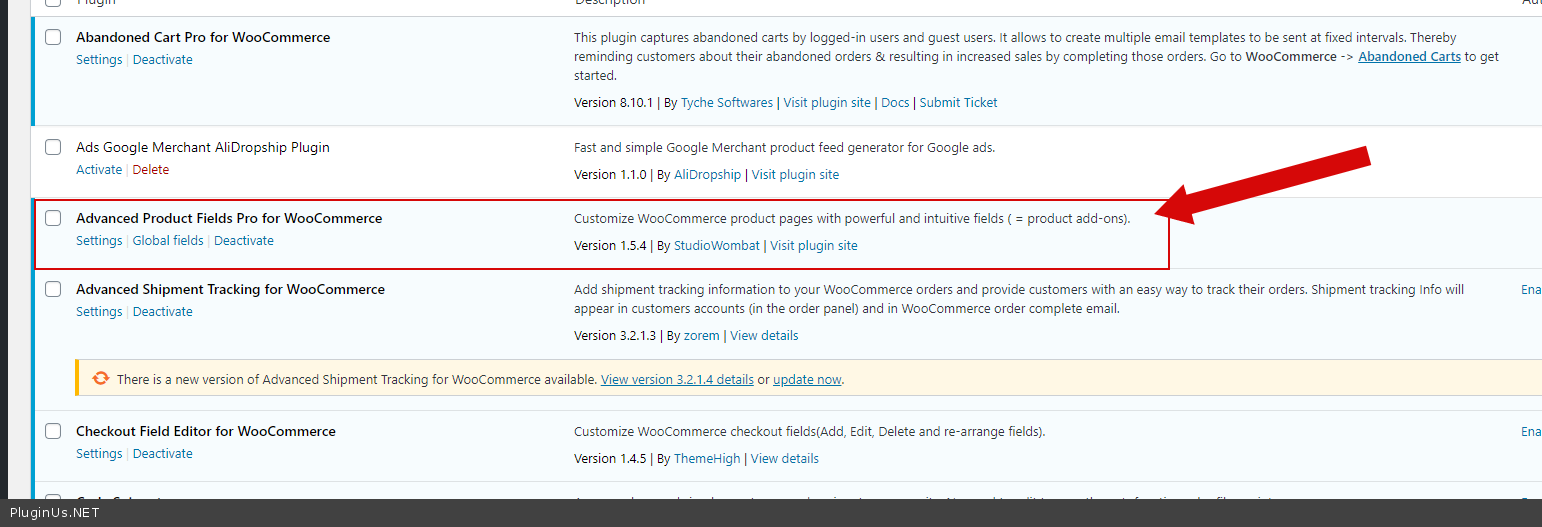
Task: Open Global fields for Advanced Product Fields
Action: coord(168,241)
